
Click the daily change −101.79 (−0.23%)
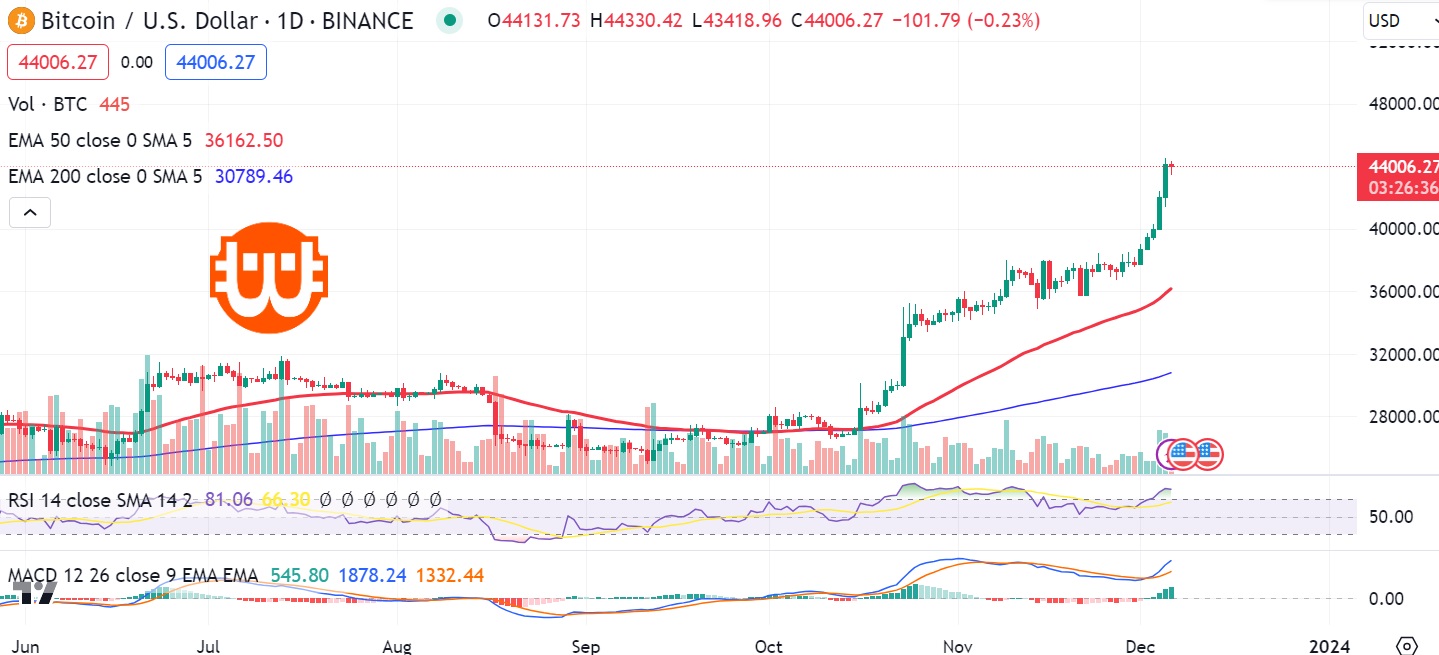(x=966, y=20)
